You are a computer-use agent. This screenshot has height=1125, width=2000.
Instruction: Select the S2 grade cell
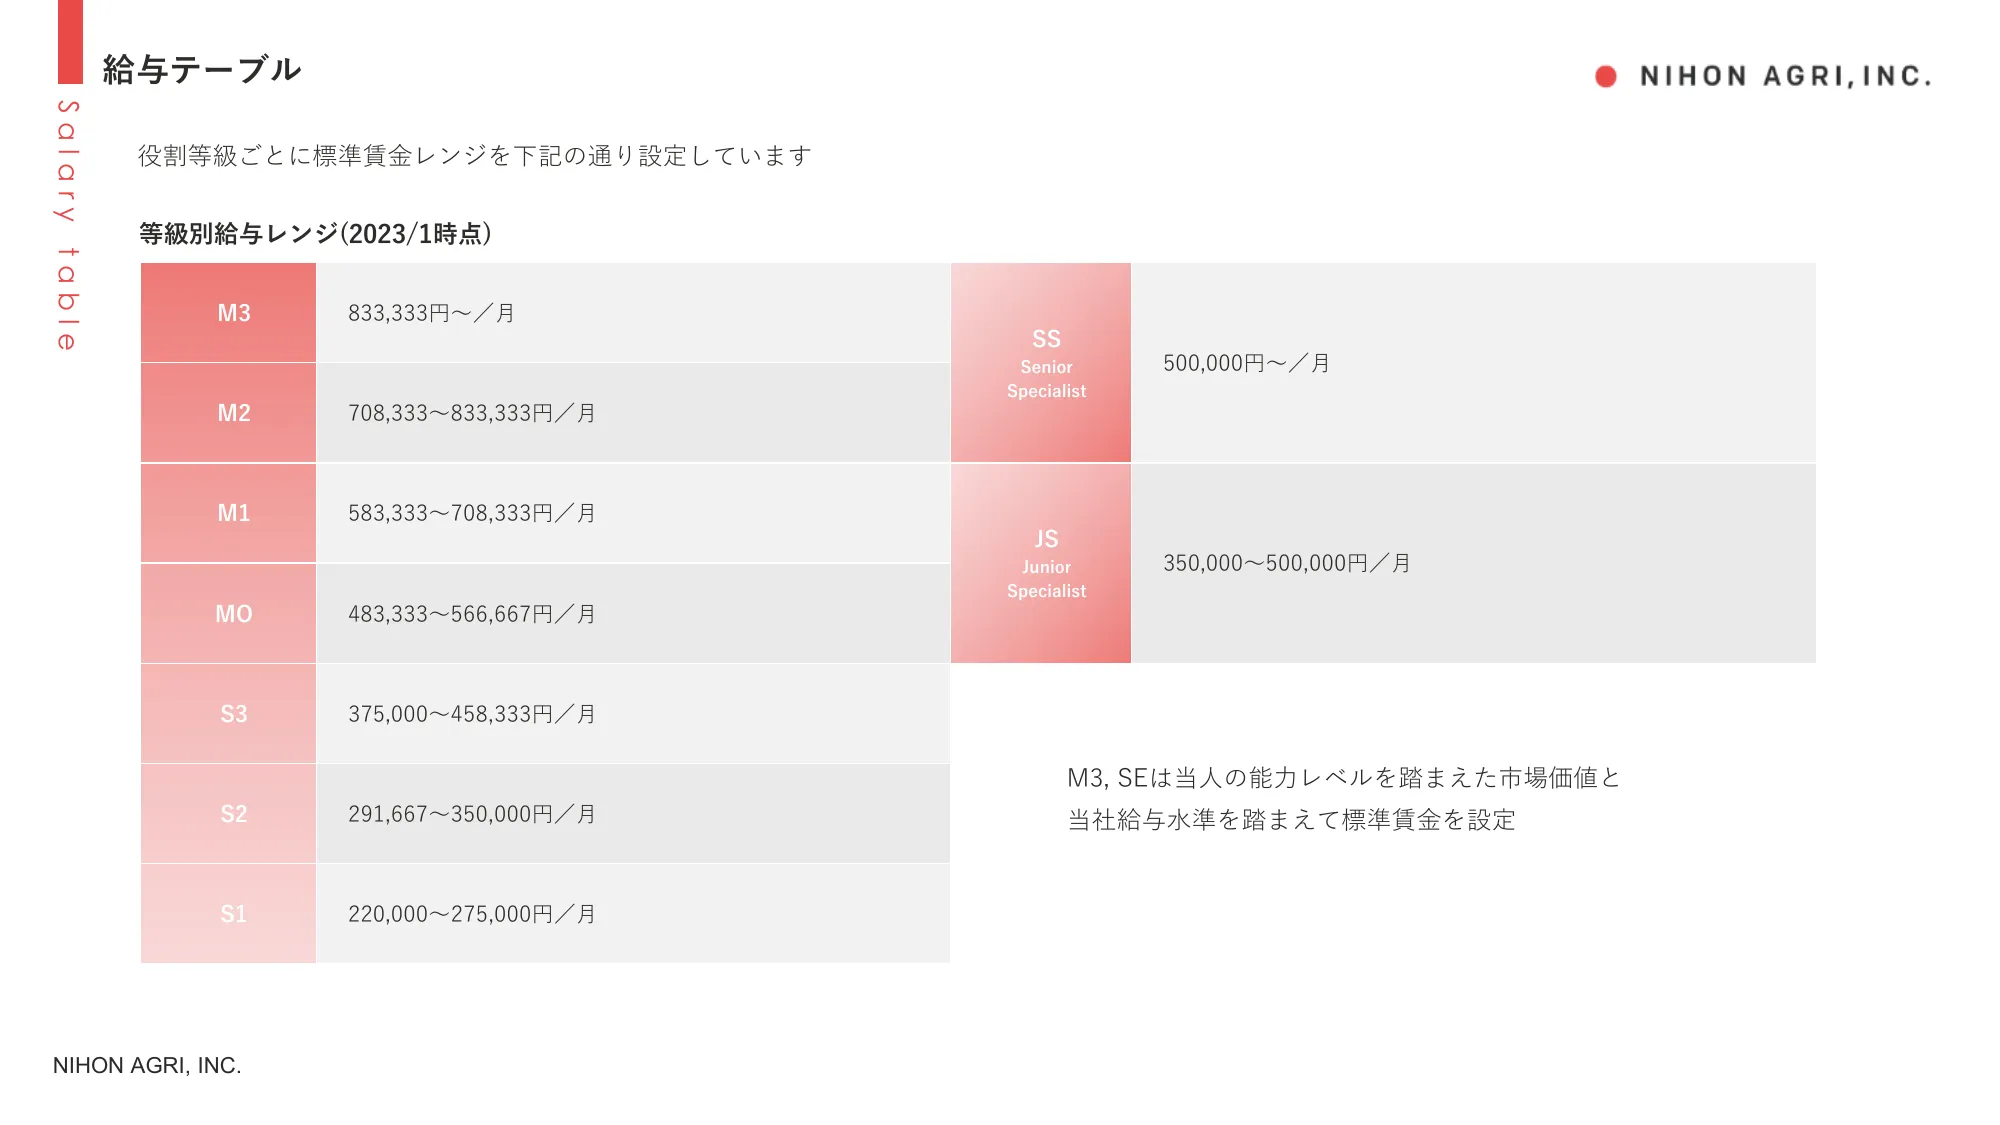(x=228, y=814)
